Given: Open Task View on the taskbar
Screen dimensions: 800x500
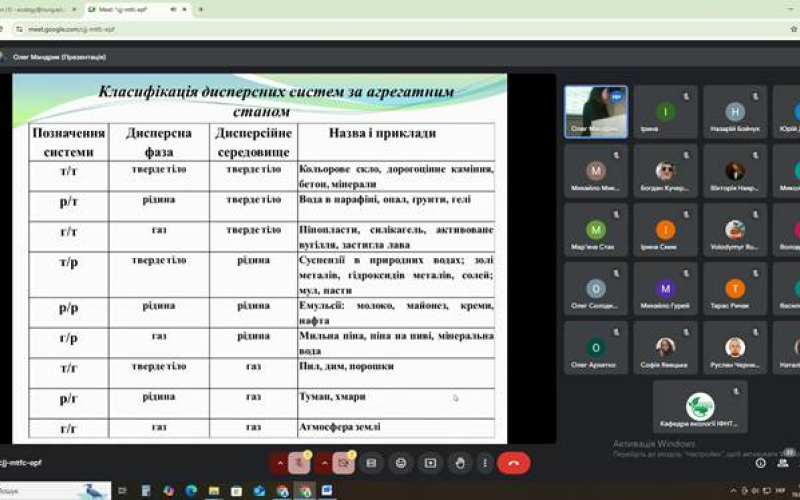Looking at the screenshot, I should click(122, 491).
